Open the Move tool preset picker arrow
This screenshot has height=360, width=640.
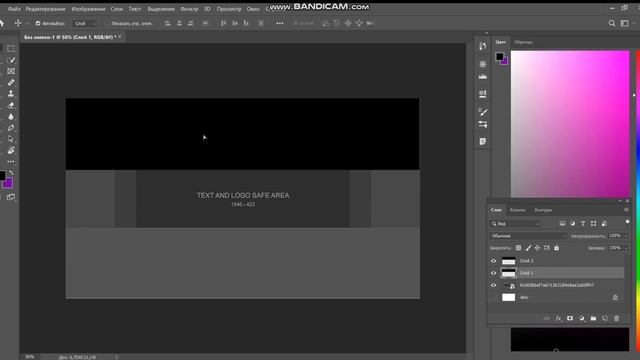pyautogui.click(x=27, y=24)
